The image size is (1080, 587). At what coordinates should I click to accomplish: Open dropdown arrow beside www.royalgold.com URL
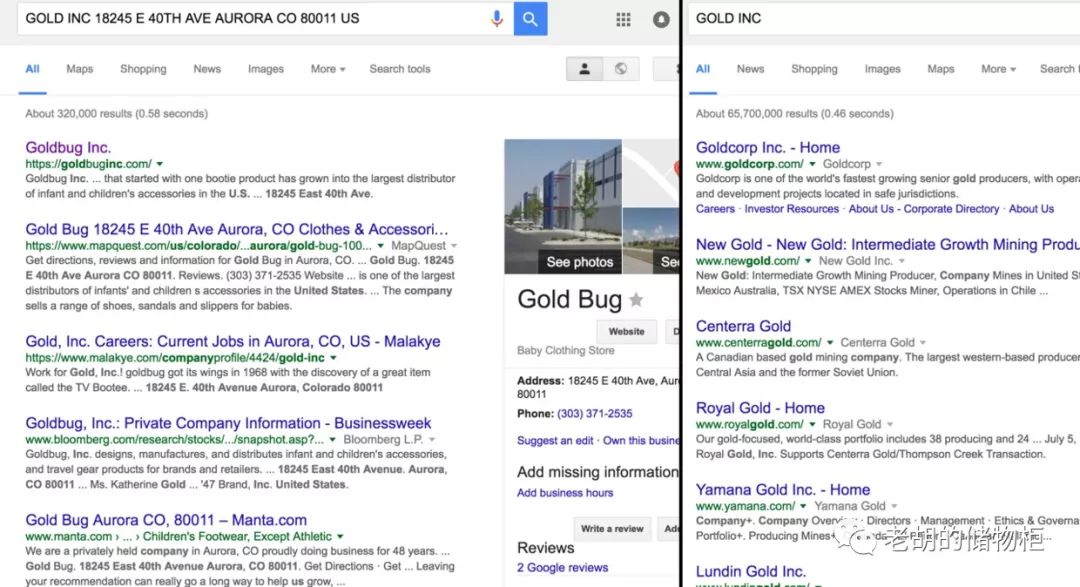pos(812,424)
